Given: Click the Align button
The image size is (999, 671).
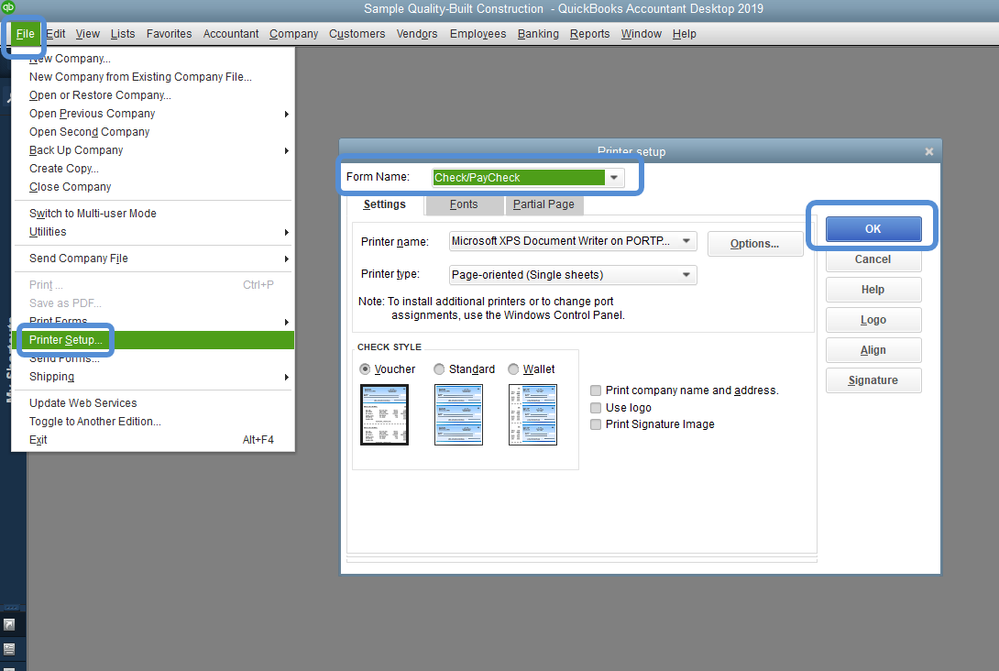Looking at the screenshot, I should pyautogui.click(x=873, y=350).
